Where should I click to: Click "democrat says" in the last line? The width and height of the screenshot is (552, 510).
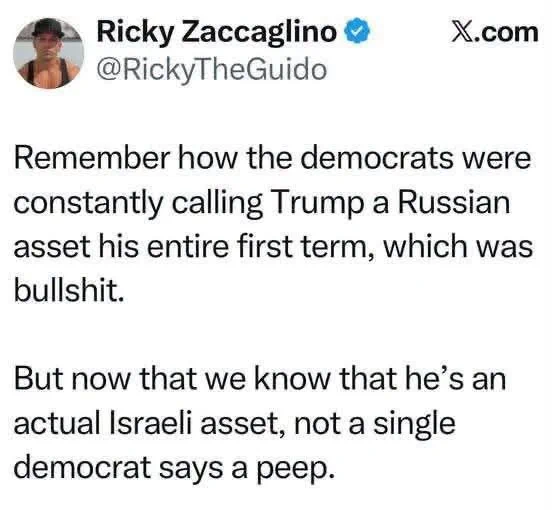pos(119,469)
